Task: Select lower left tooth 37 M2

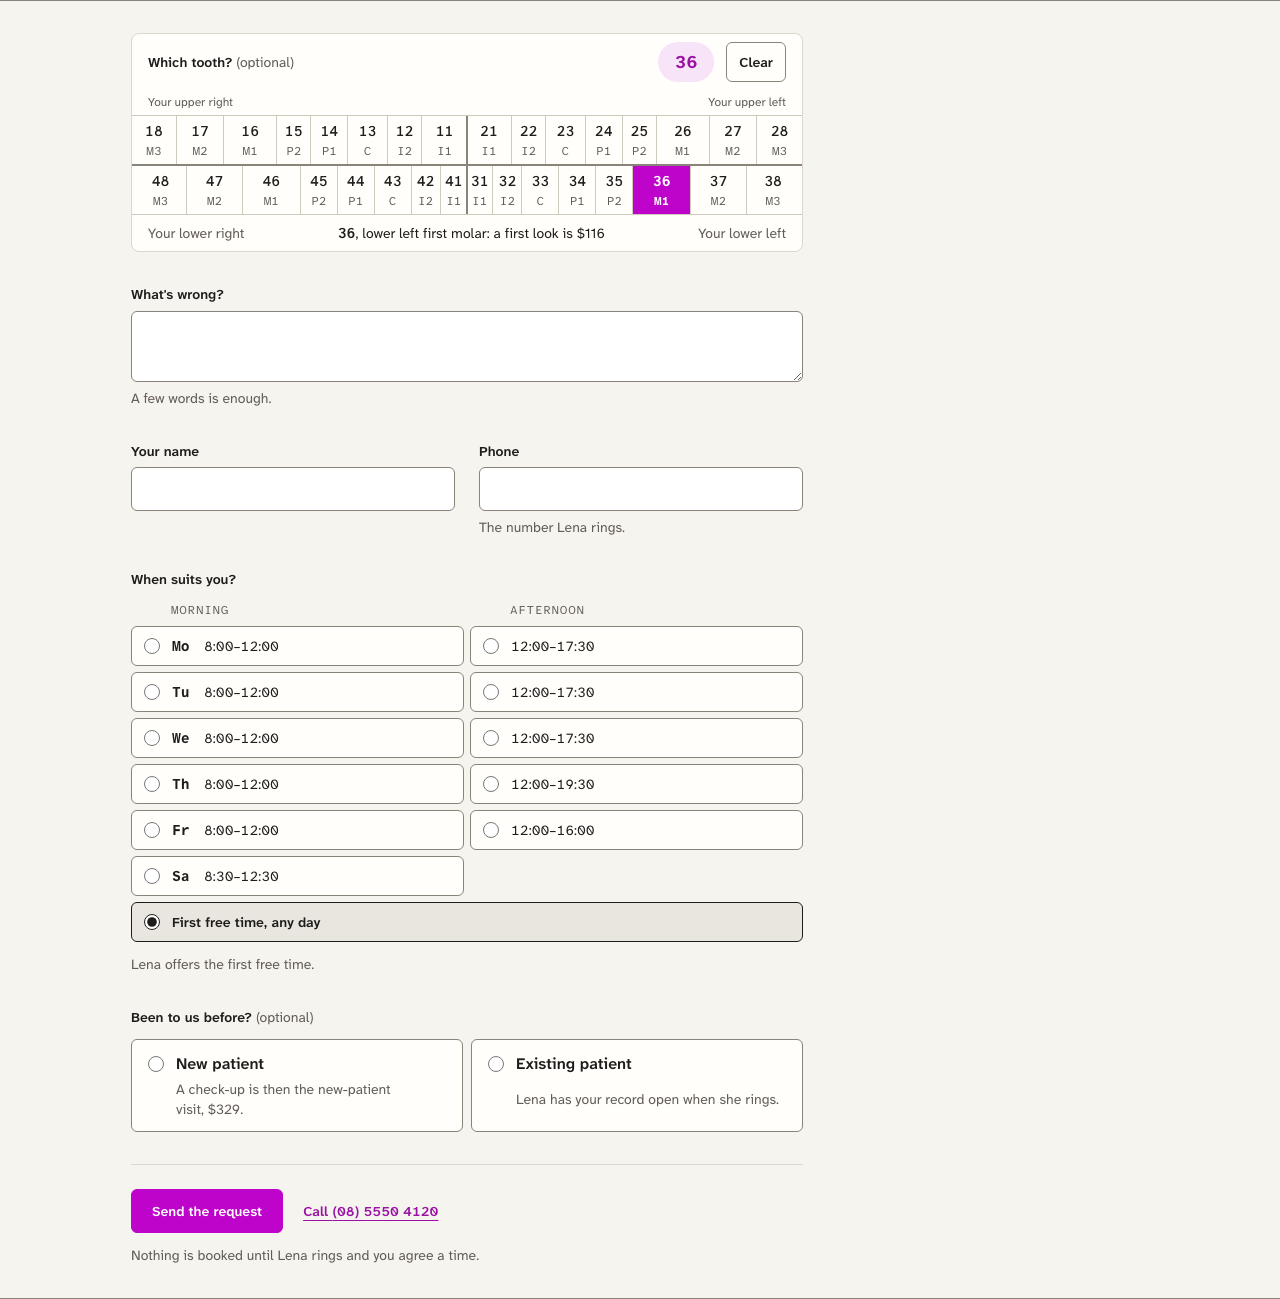Action: point(718,190)
